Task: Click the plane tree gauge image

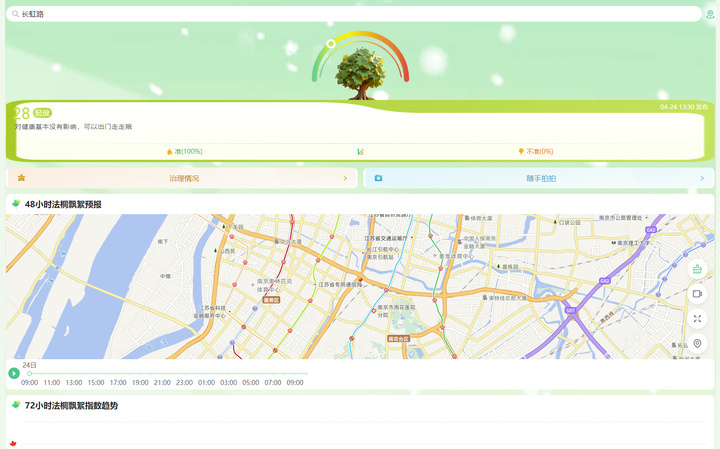Action: pyautogui.click(x=358, y=70)
